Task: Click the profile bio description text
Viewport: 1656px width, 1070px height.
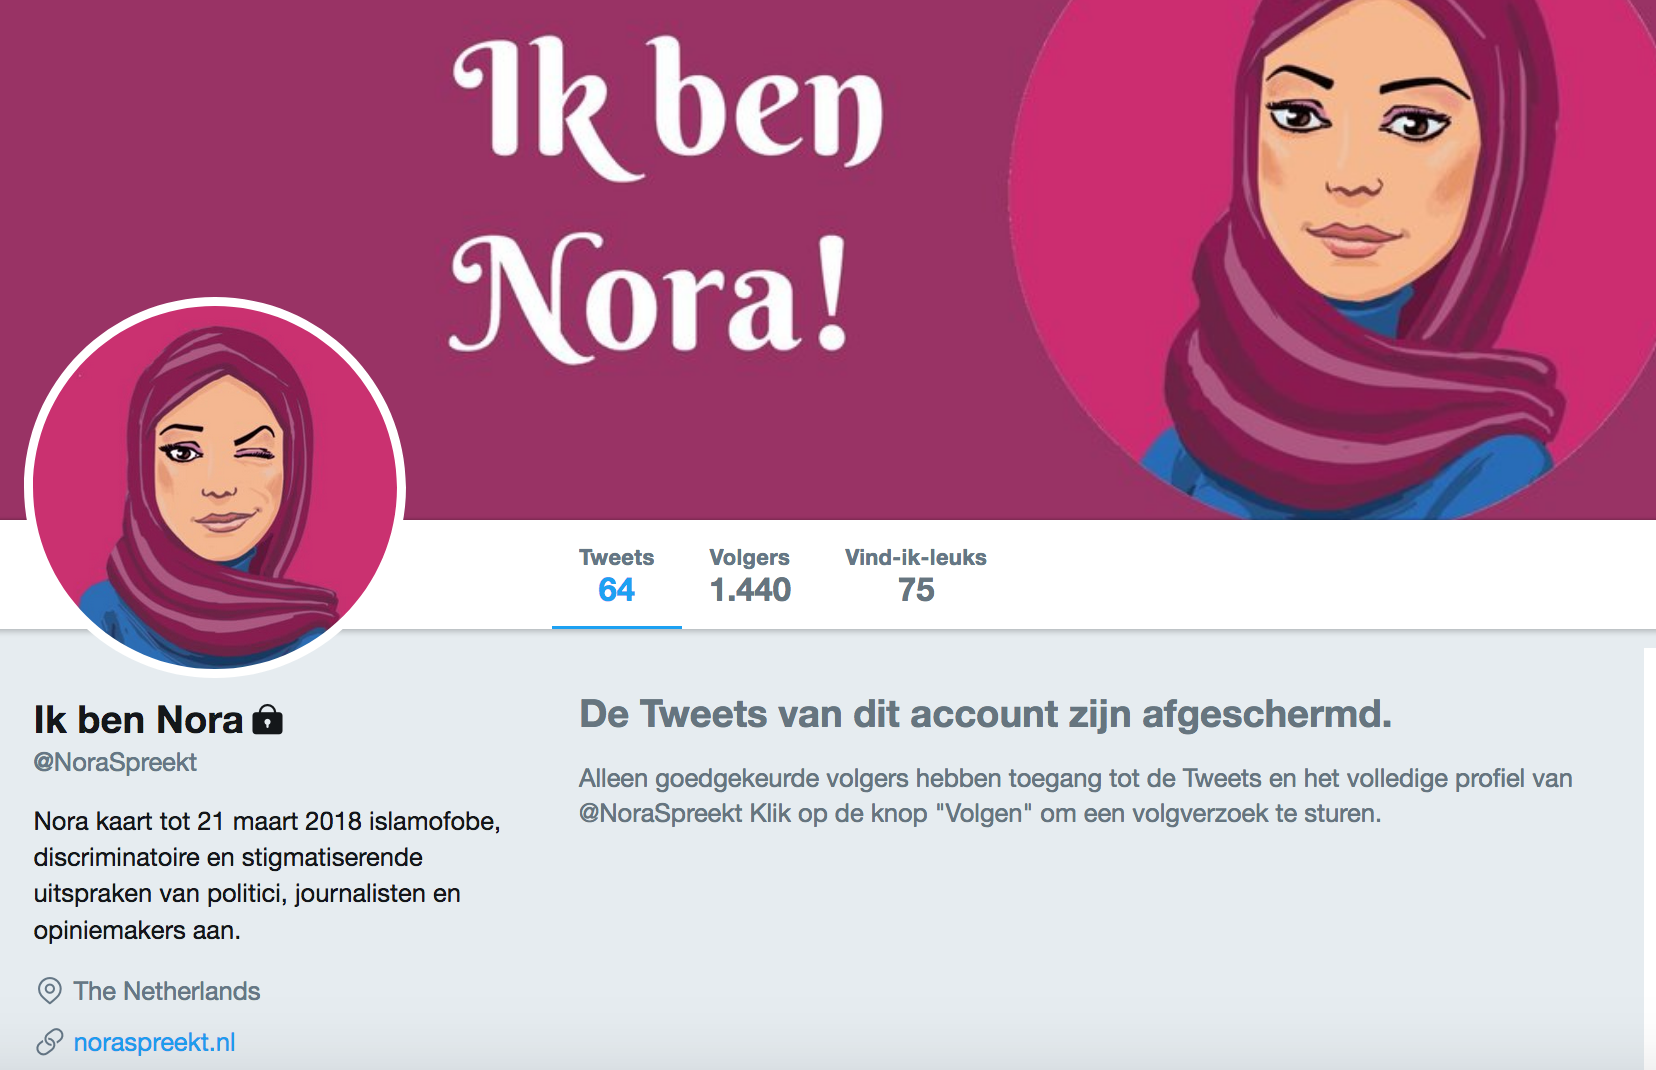Action: click(266, 875)
